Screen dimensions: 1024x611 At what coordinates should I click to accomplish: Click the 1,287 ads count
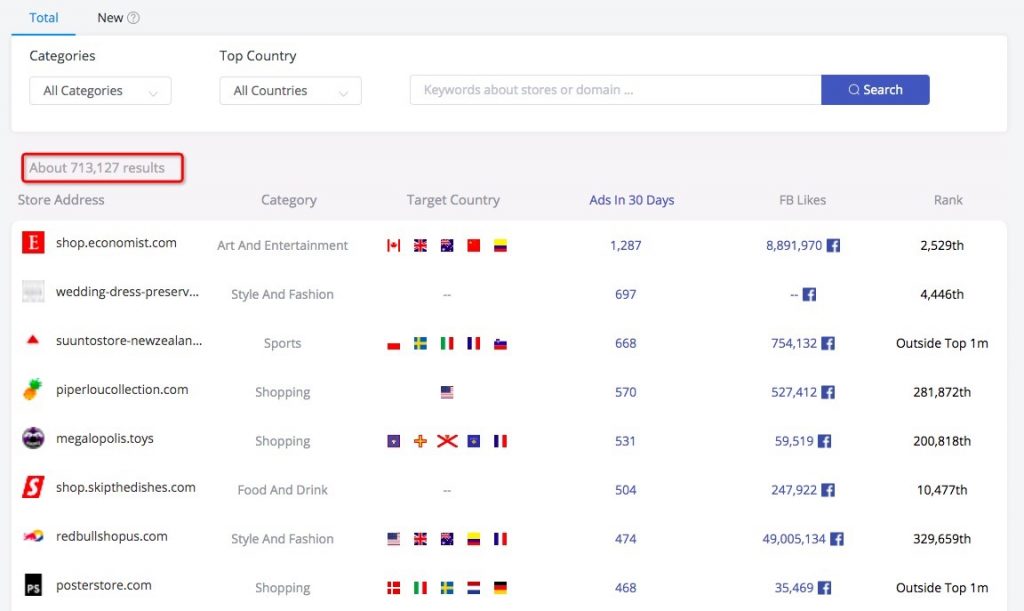tap(626, 245)
